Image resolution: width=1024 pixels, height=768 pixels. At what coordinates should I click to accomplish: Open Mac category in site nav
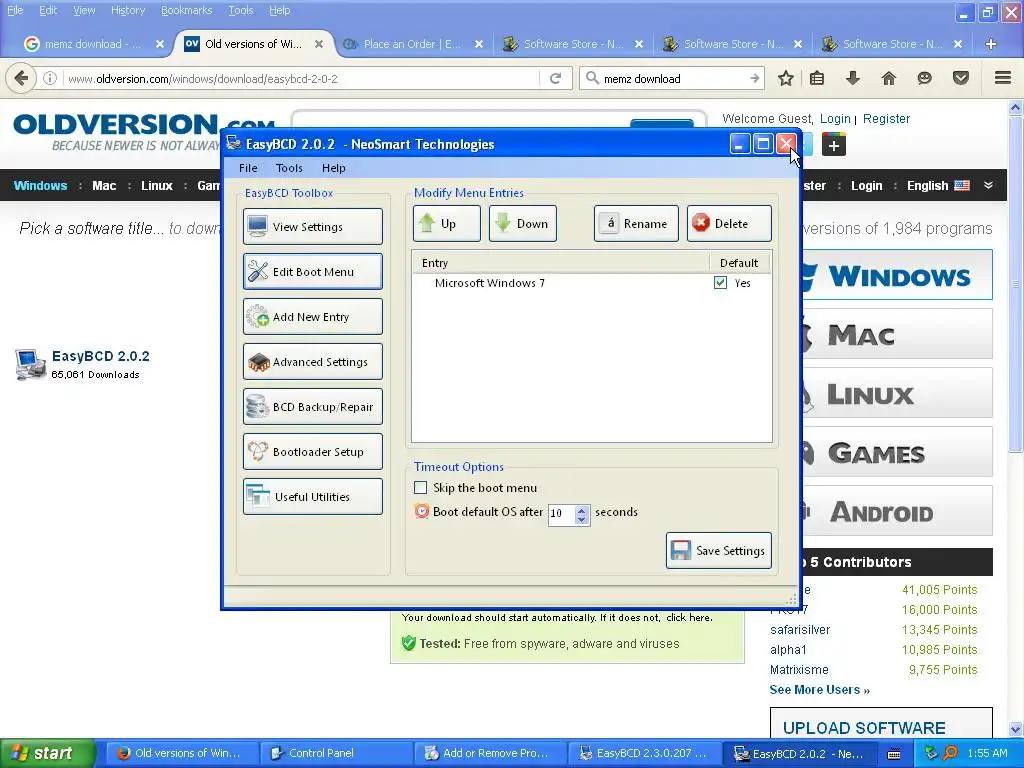coord(104,185)
